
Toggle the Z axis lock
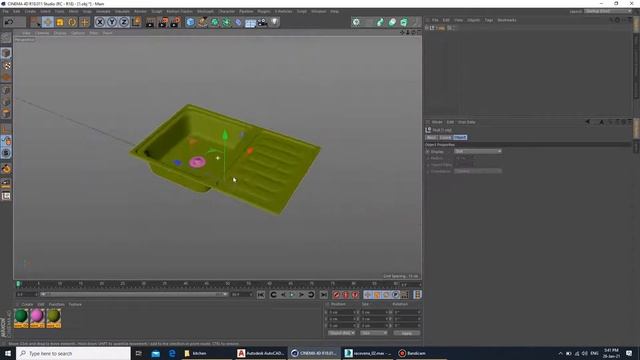(124, 22)
